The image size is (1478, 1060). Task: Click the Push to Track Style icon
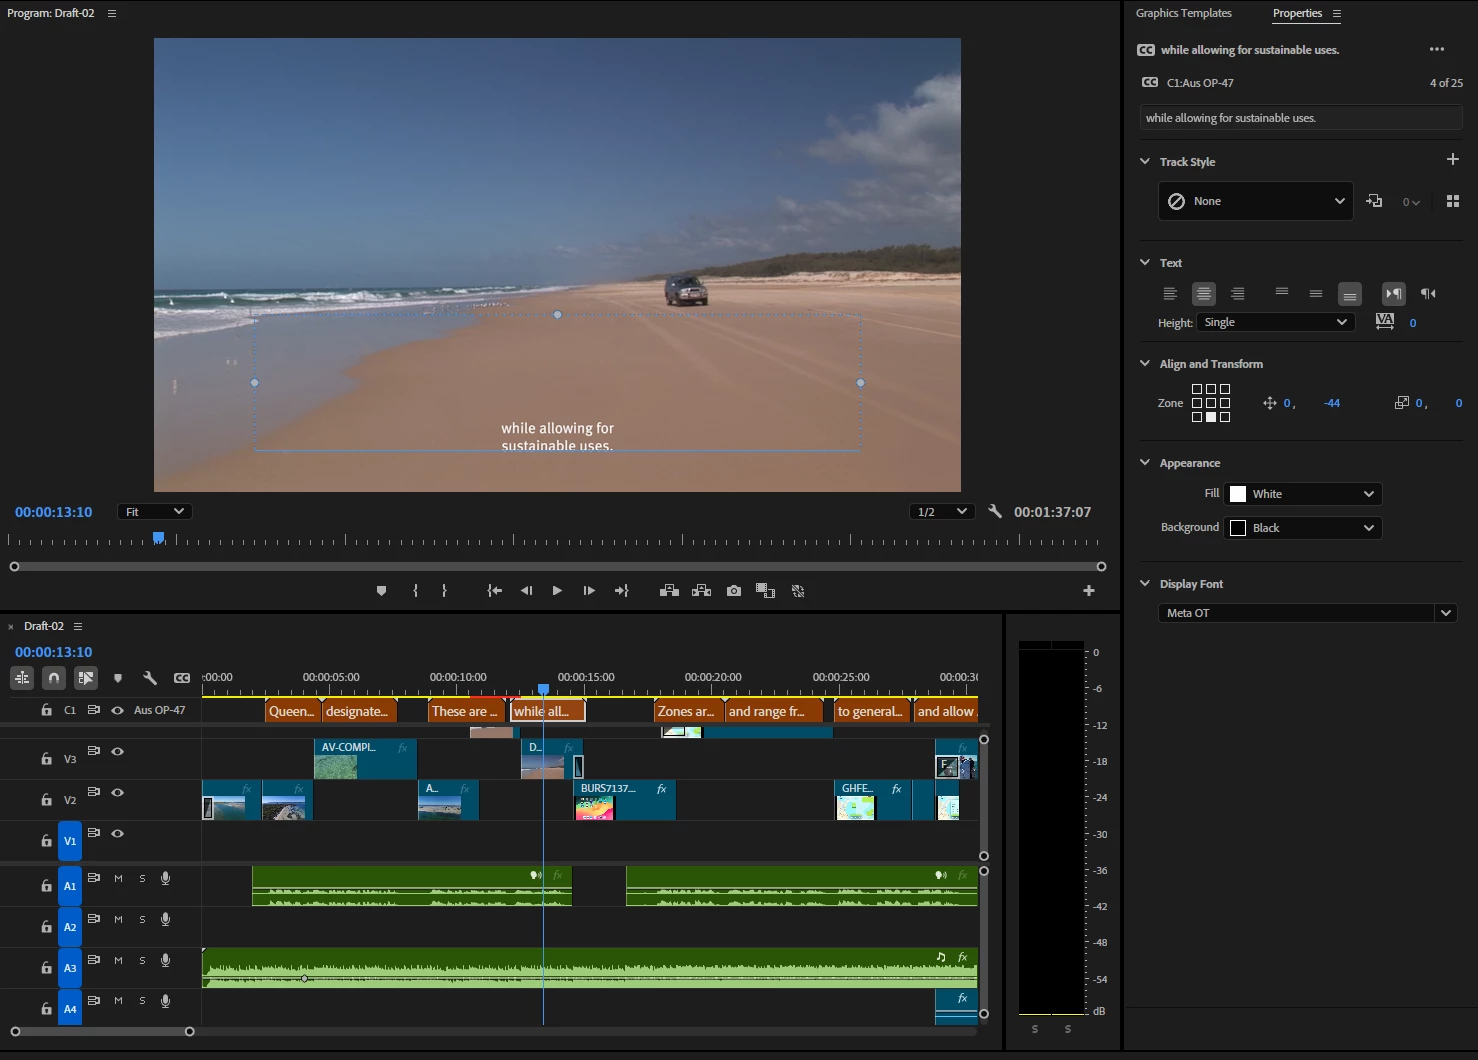pos(1374,201)
